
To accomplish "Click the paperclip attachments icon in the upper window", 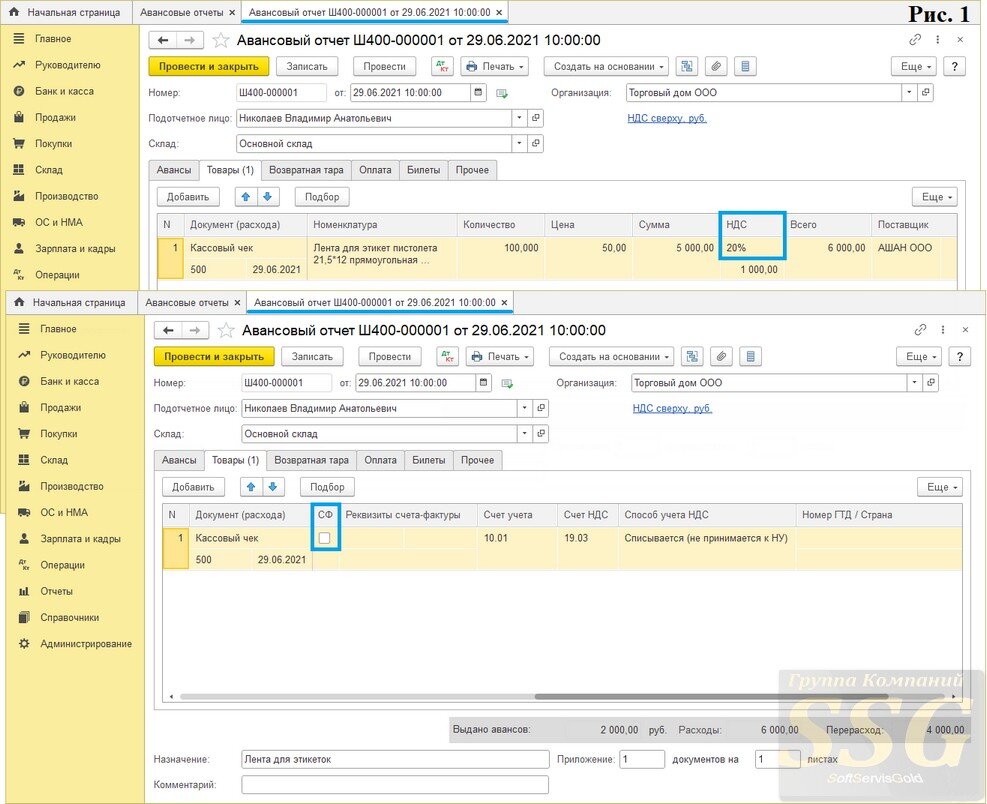I will 716,66.
